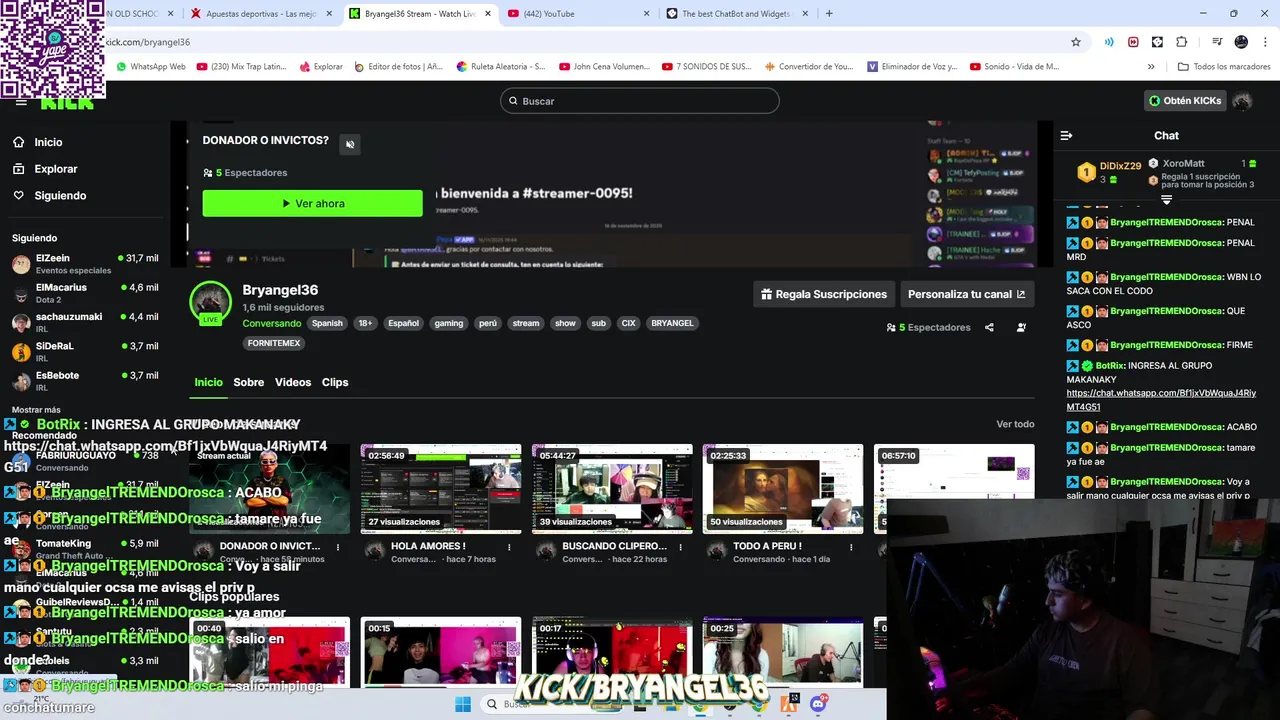Click the BotRix username in chat
The width and height of the screenshot is (1280, 720).
[x=1109, y=366]
